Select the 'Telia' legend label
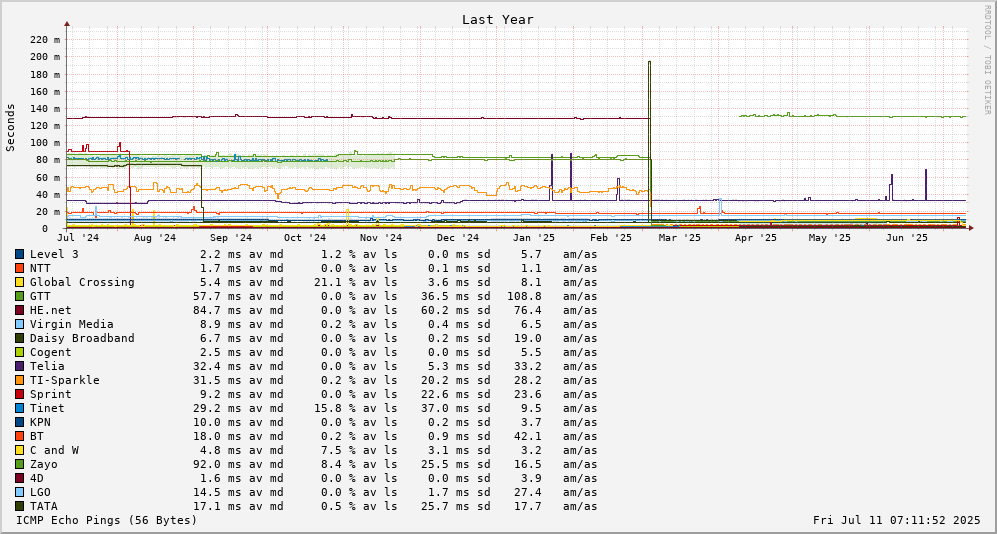 [47, 366]
